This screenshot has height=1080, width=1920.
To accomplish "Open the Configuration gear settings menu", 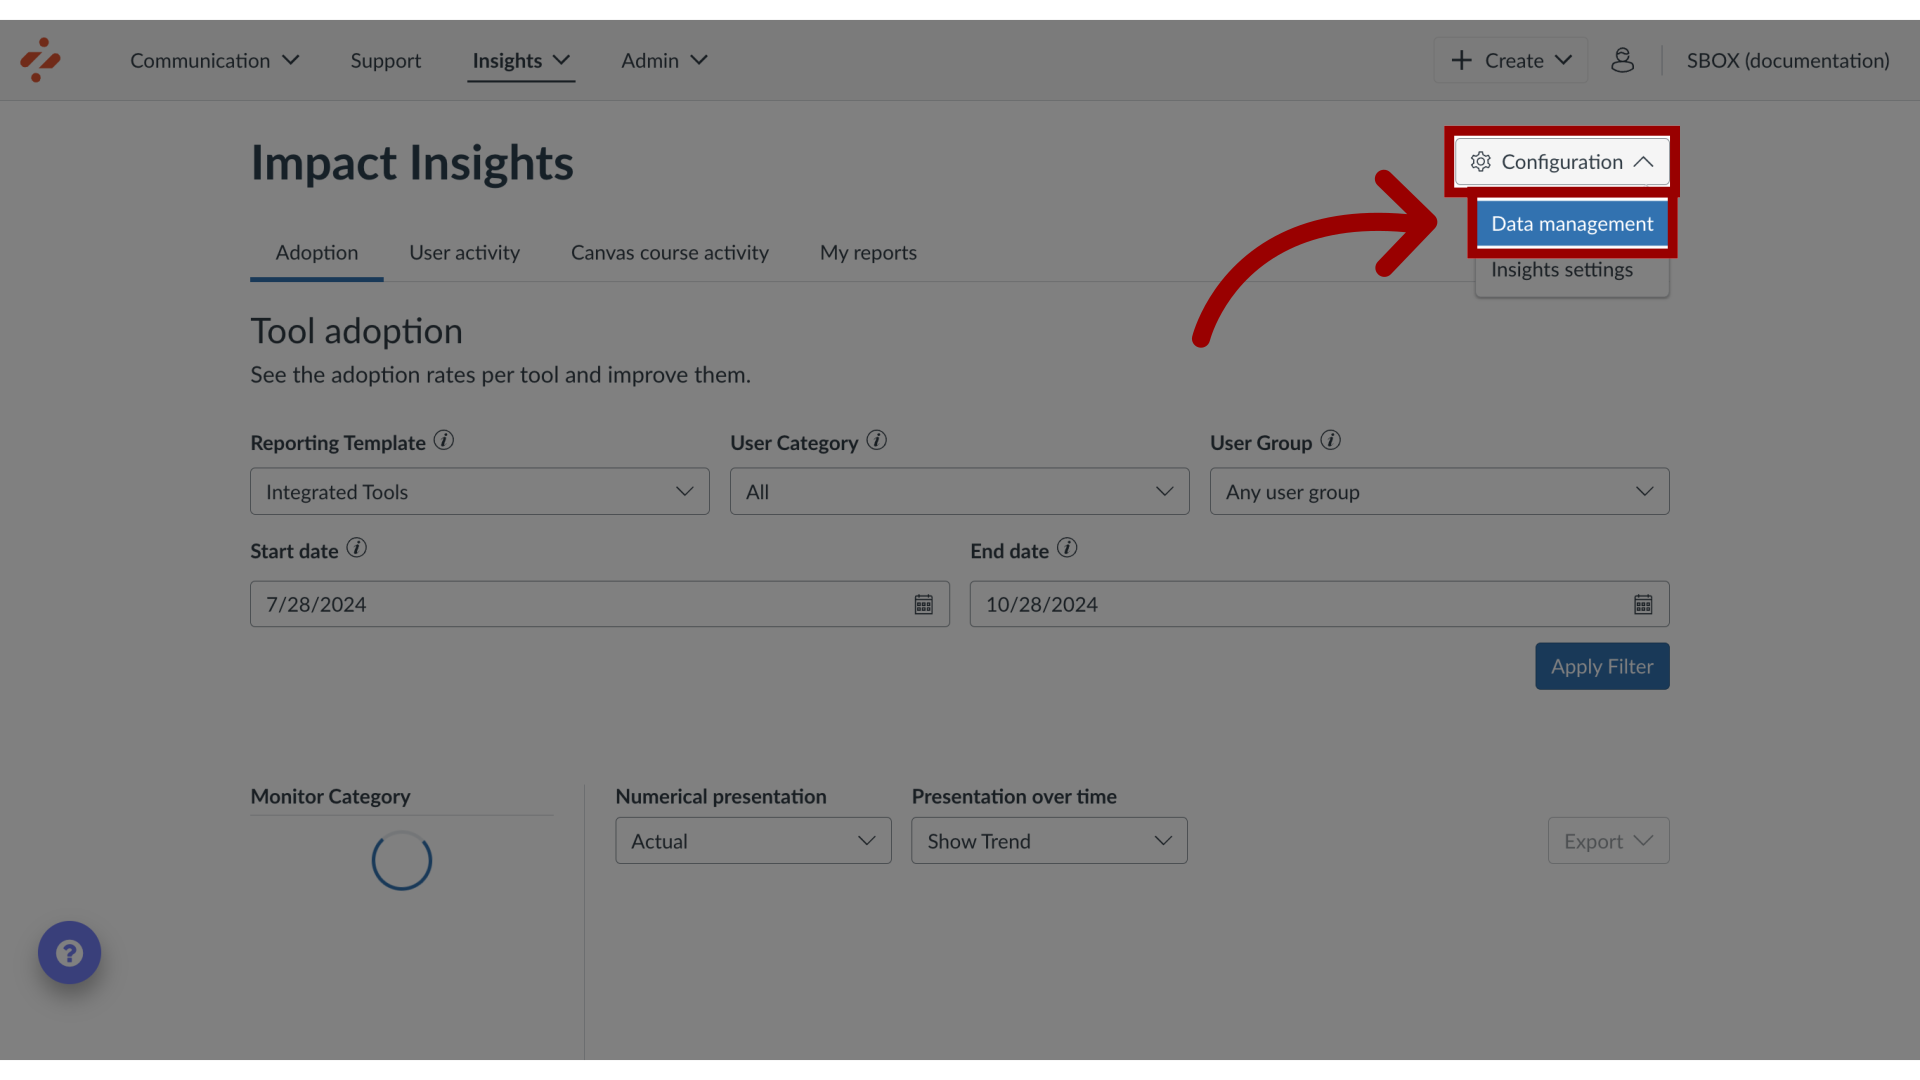I will click(x=1561, y=161).
